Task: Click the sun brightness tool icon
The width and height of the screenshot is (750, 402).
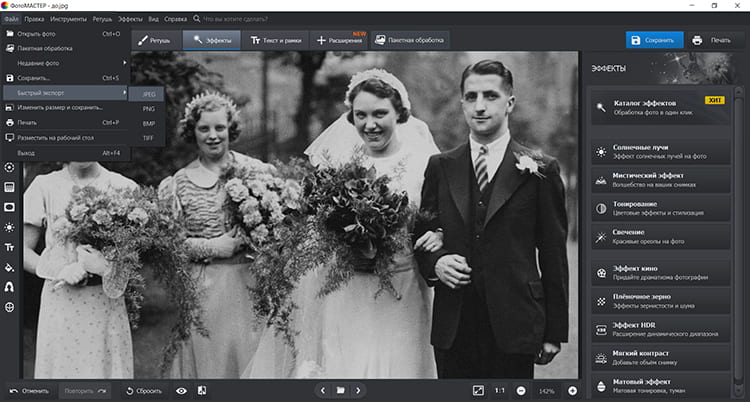Action: pos(9,227)
